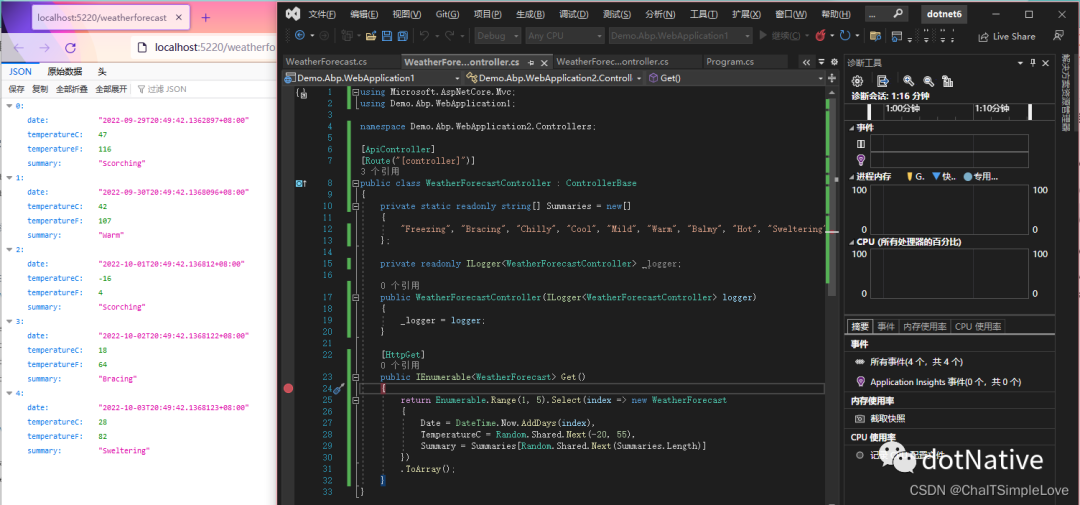Click the Open File folder icon
Viewport: 1080px width, 505px height.
(371, 36)
